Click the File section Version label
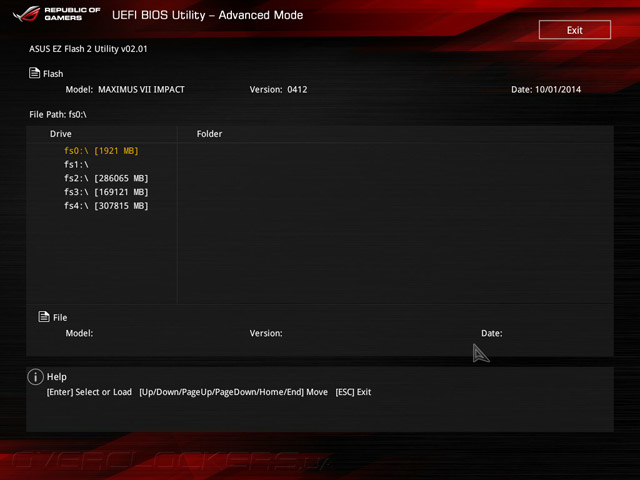The image size is (640, 480). coord(266,333)
